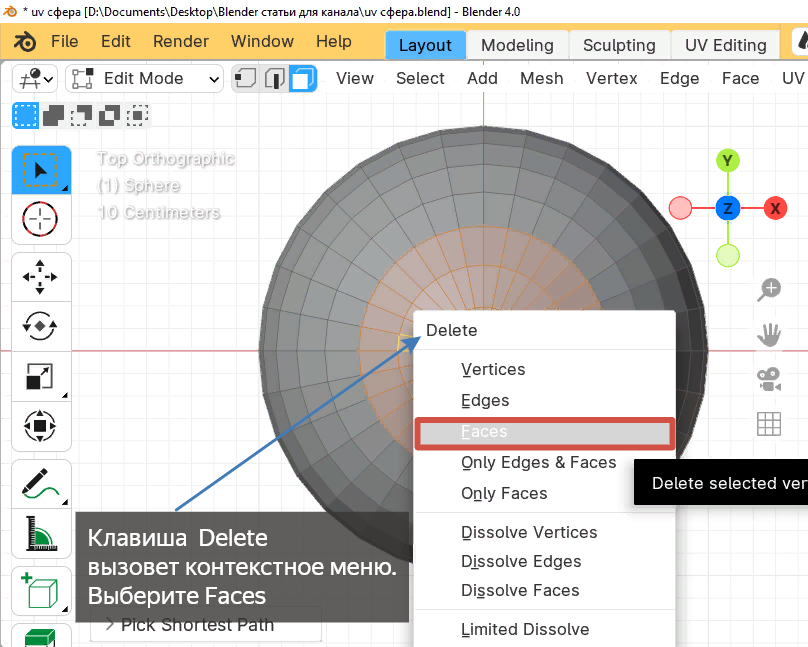Image resolution: width=808 pixels, height=647 pixels.
Task: Choose Dissolve Vertices
Action: coord(545,532)
